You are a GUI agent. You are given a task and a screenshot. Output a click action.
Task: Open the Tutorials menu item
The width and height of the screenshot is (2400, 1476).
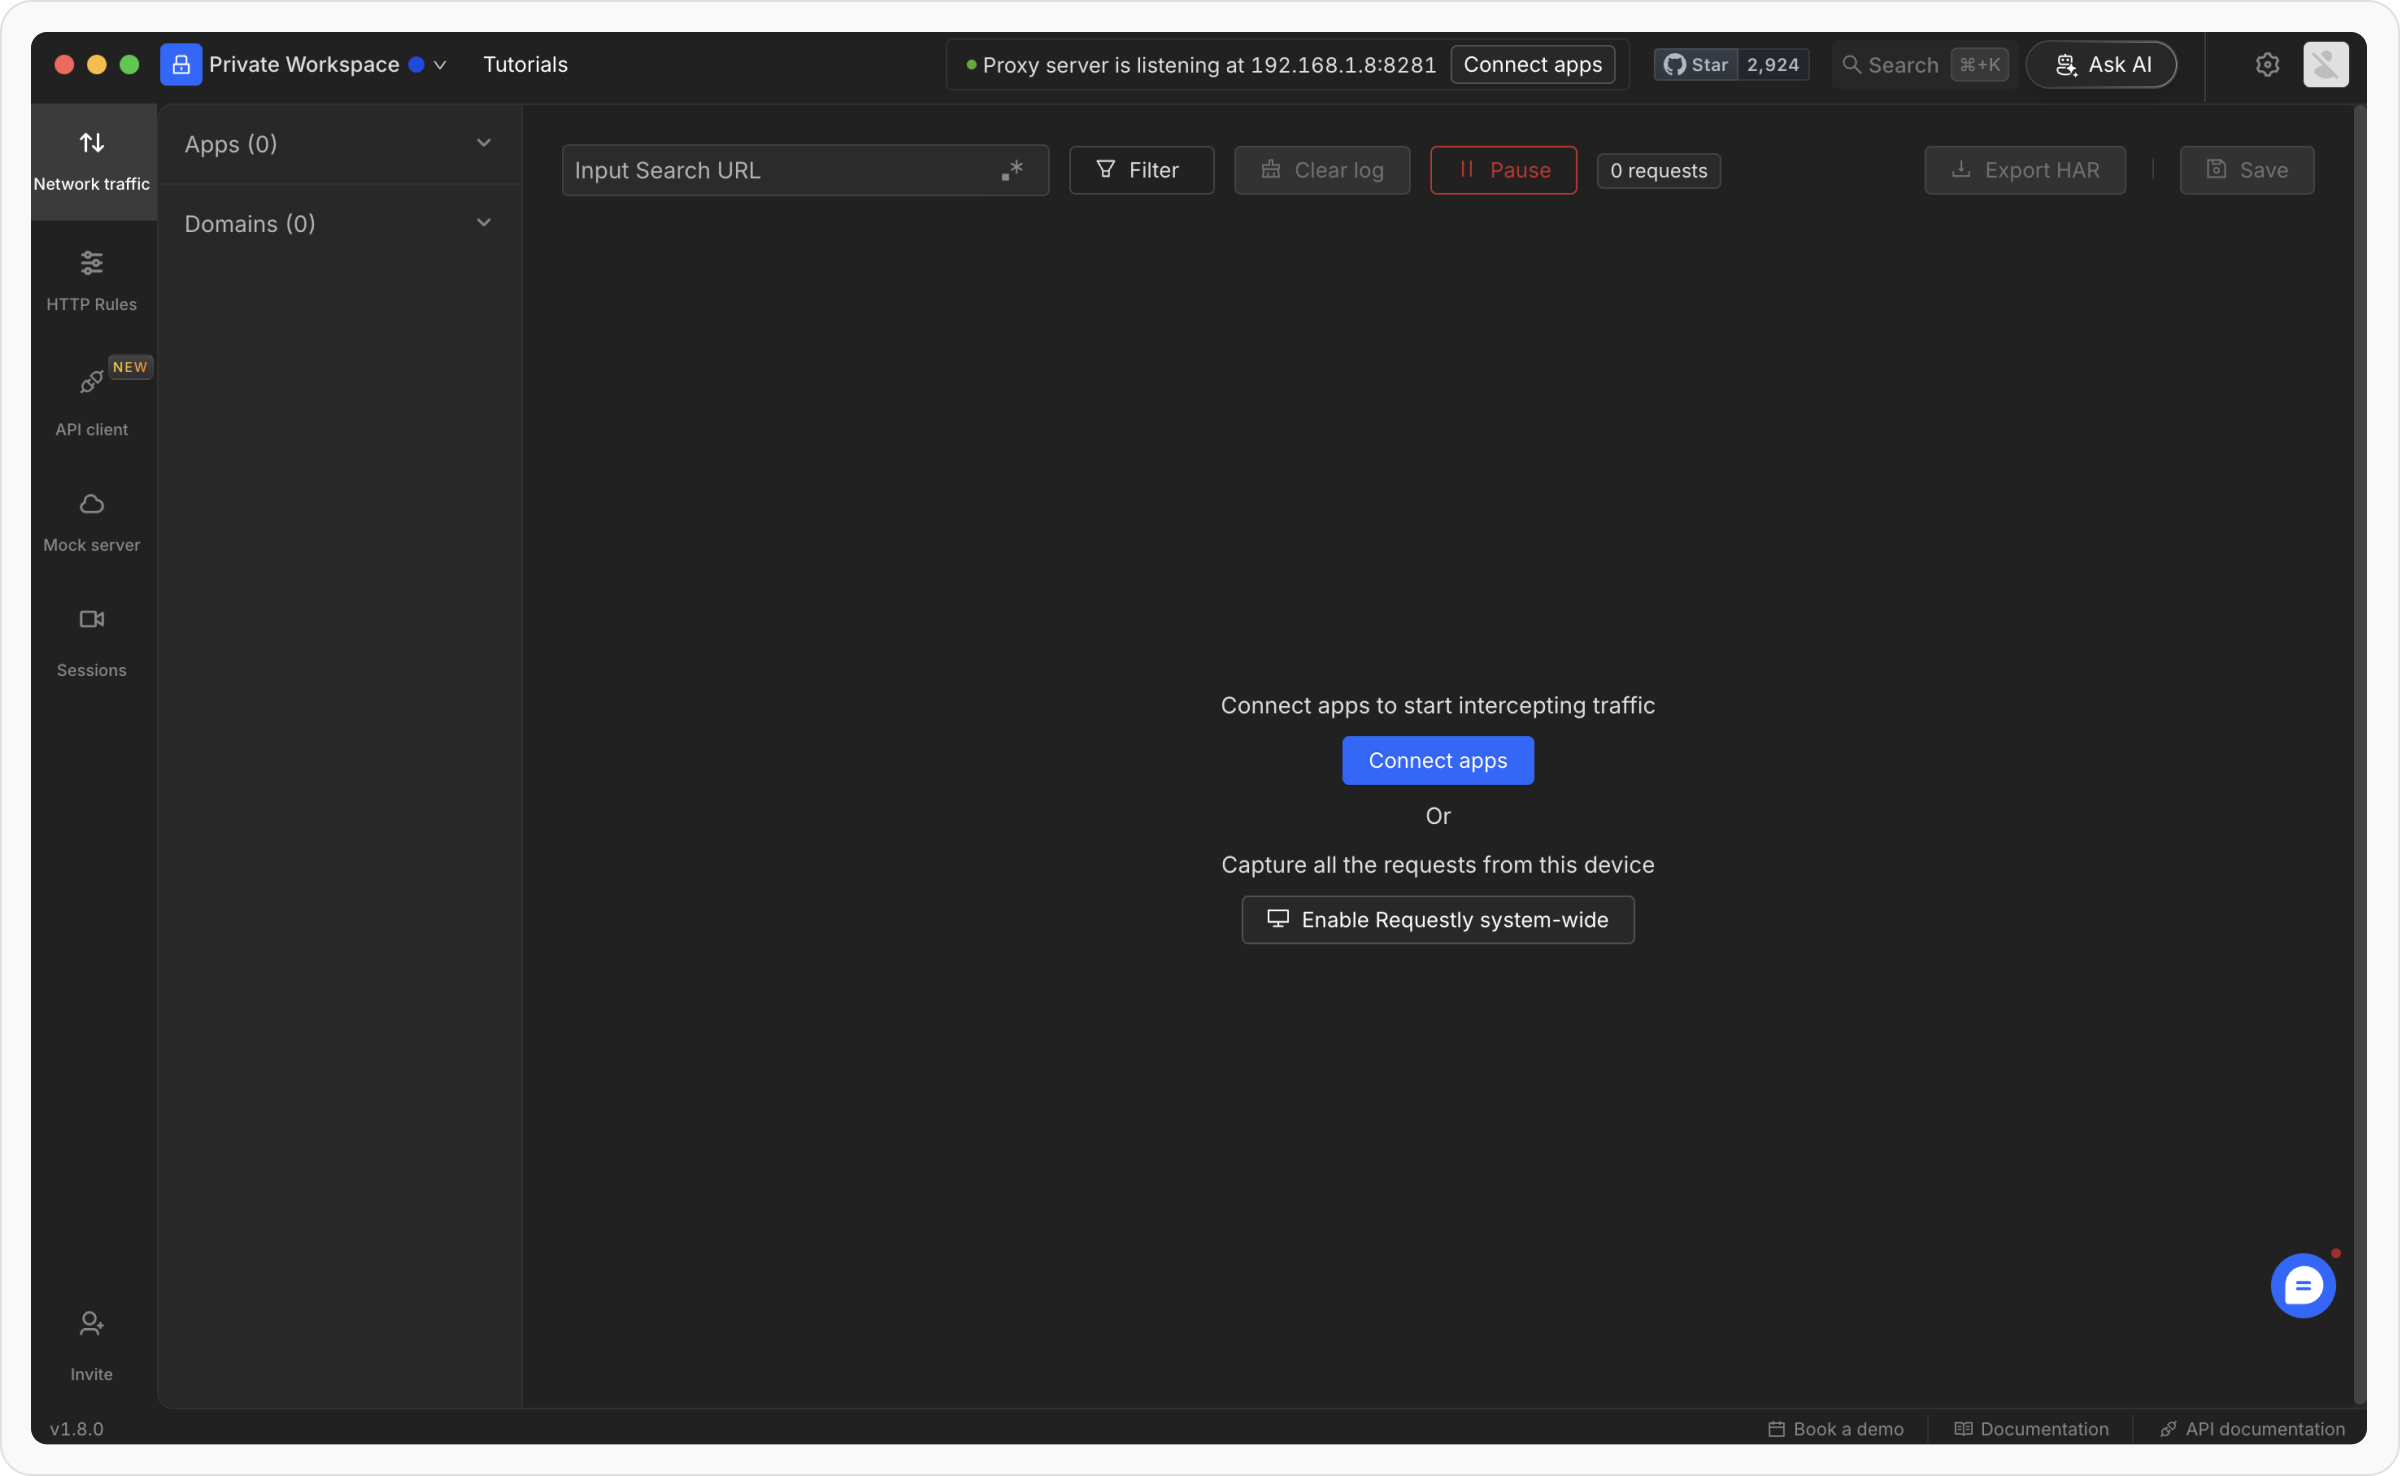pyautogui.click(x=525, y=65)
